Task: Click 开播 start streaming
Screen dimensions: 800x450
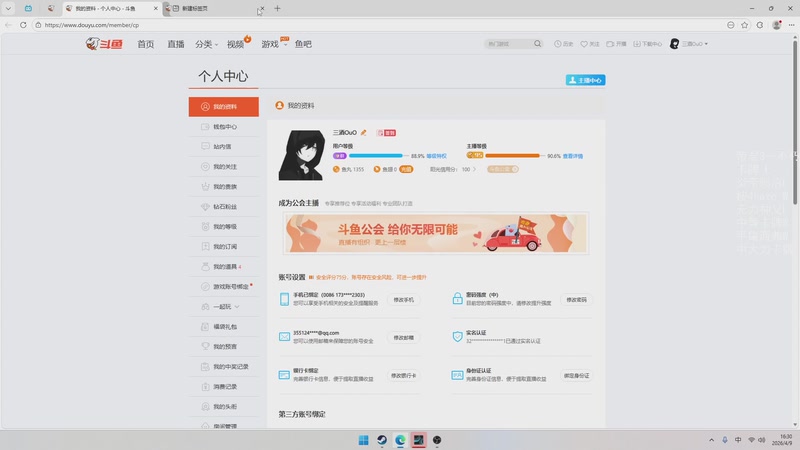Action: click(x=616, y=44)
